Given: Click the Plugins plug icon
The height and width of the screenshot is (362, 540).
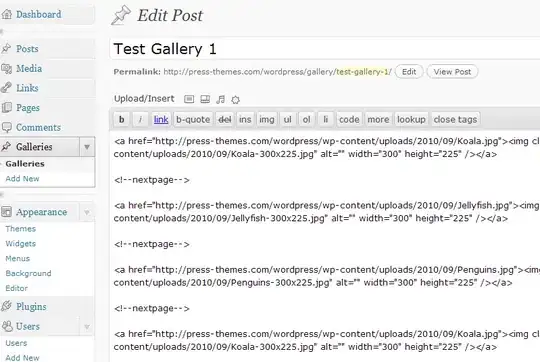Looking at the screenshot, I should tap(6, 306).
